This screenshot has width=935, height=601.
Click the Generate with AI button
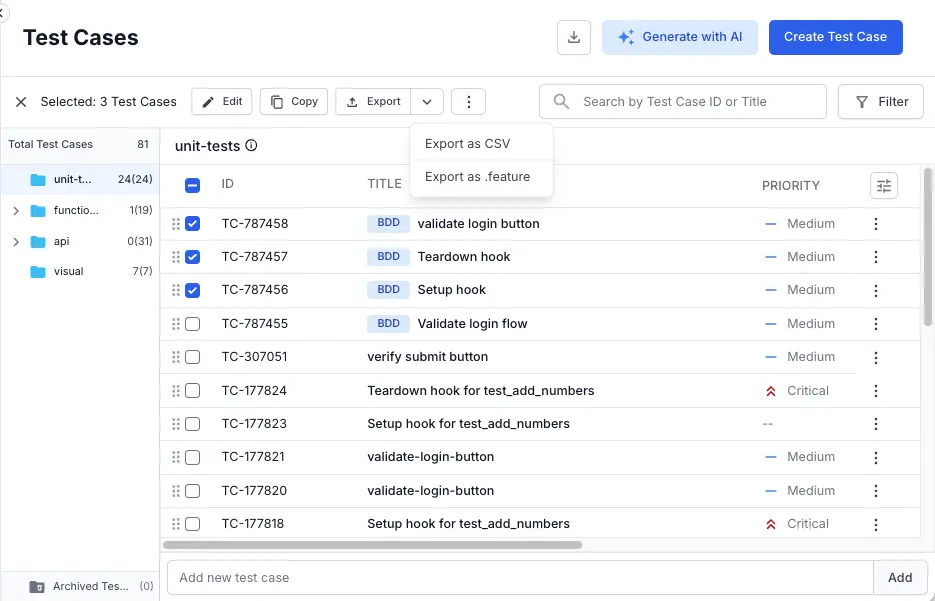click(680, 37)
